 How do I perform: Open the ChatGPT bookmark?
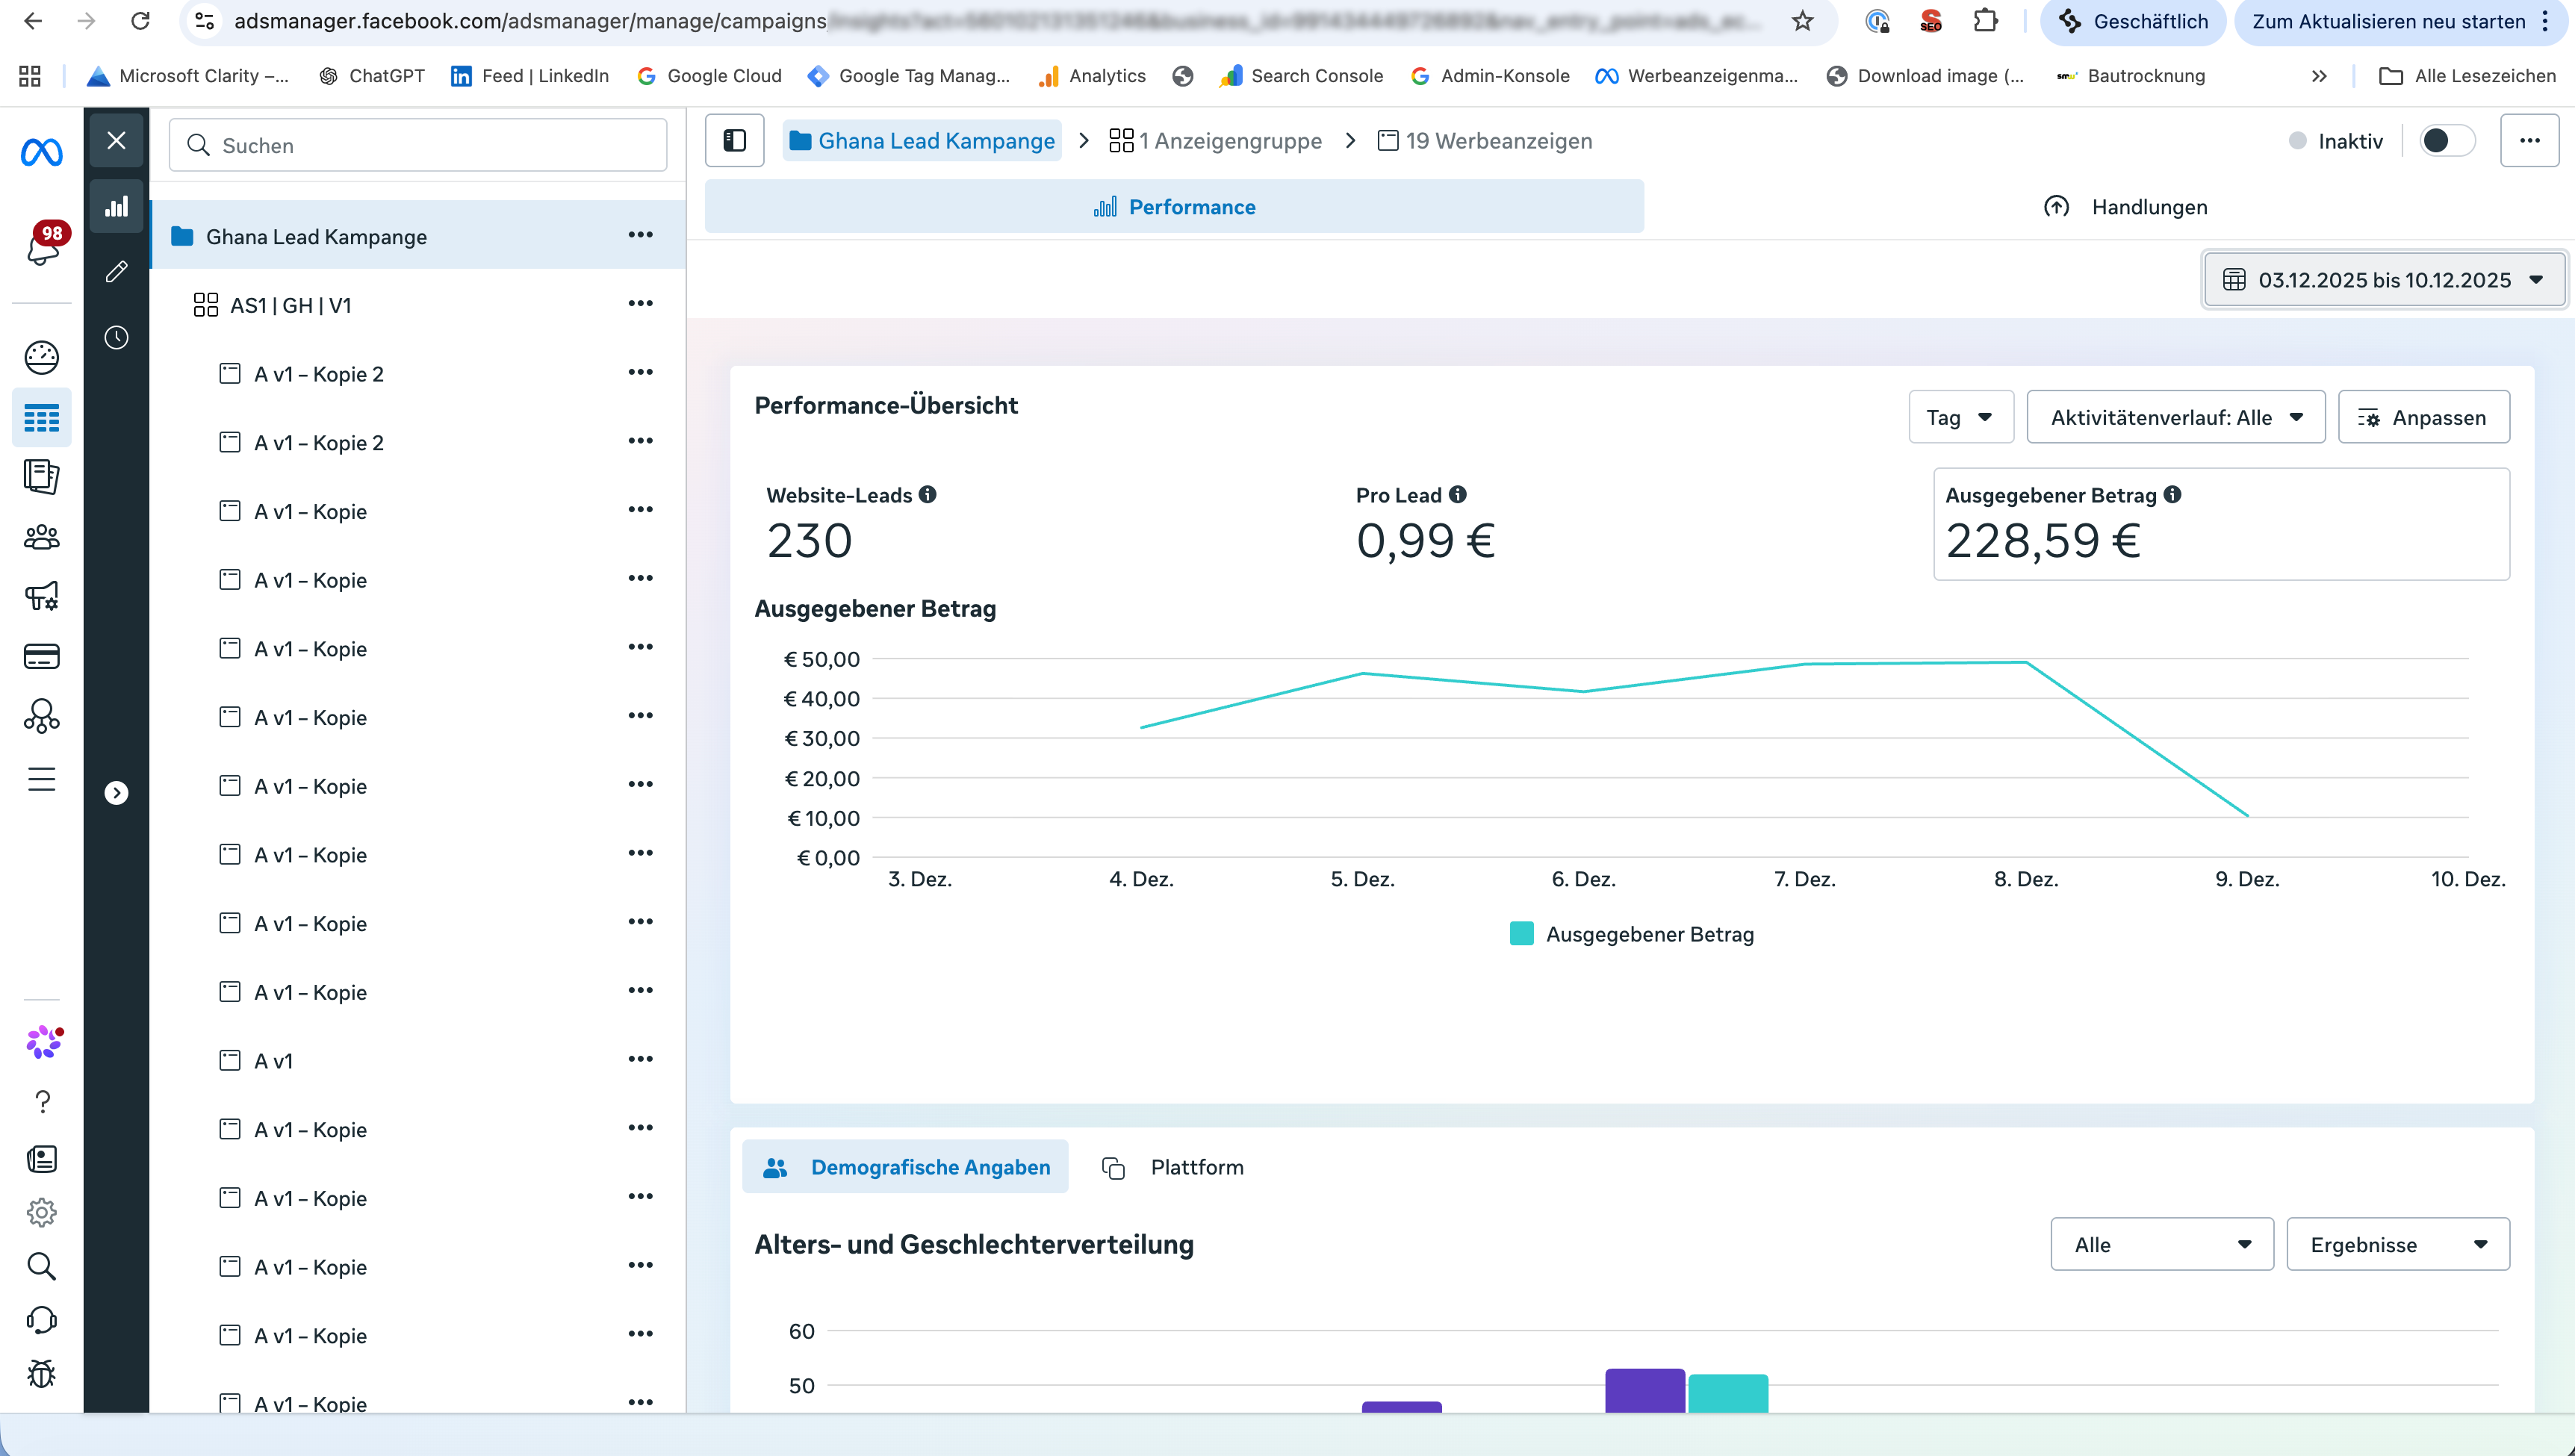(371, 76)
